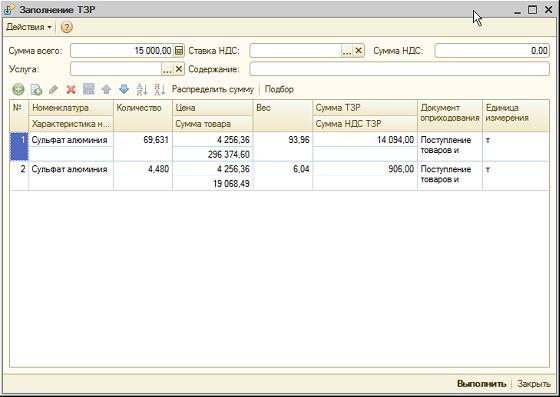Click Распределить сумму command

click(212, 89)
